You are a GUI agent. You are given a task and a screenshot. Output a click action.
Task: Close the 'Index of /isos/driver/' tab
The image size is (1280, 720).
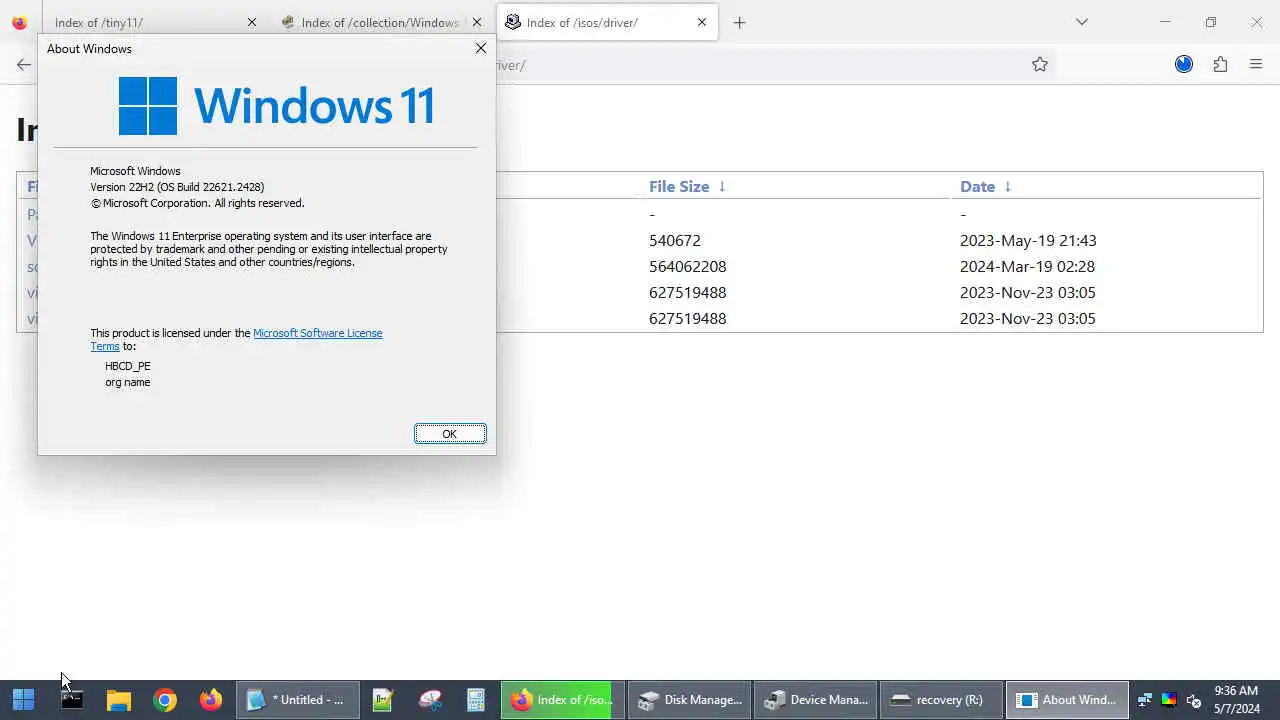(701, 22)
